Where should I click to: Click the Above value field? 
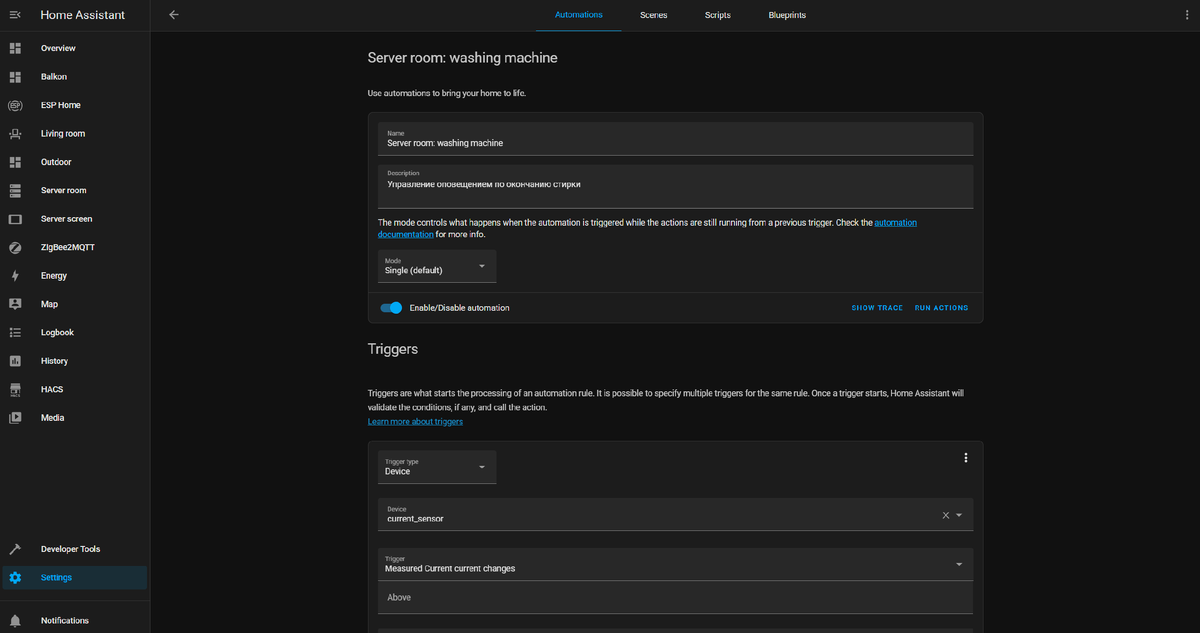(675, 598)
